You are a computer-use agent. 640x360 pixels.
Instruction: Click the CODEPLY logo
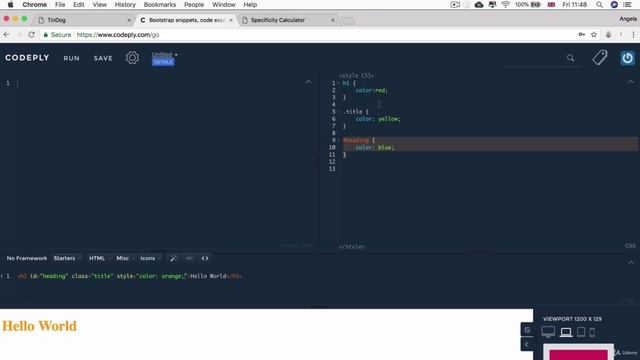27,58
